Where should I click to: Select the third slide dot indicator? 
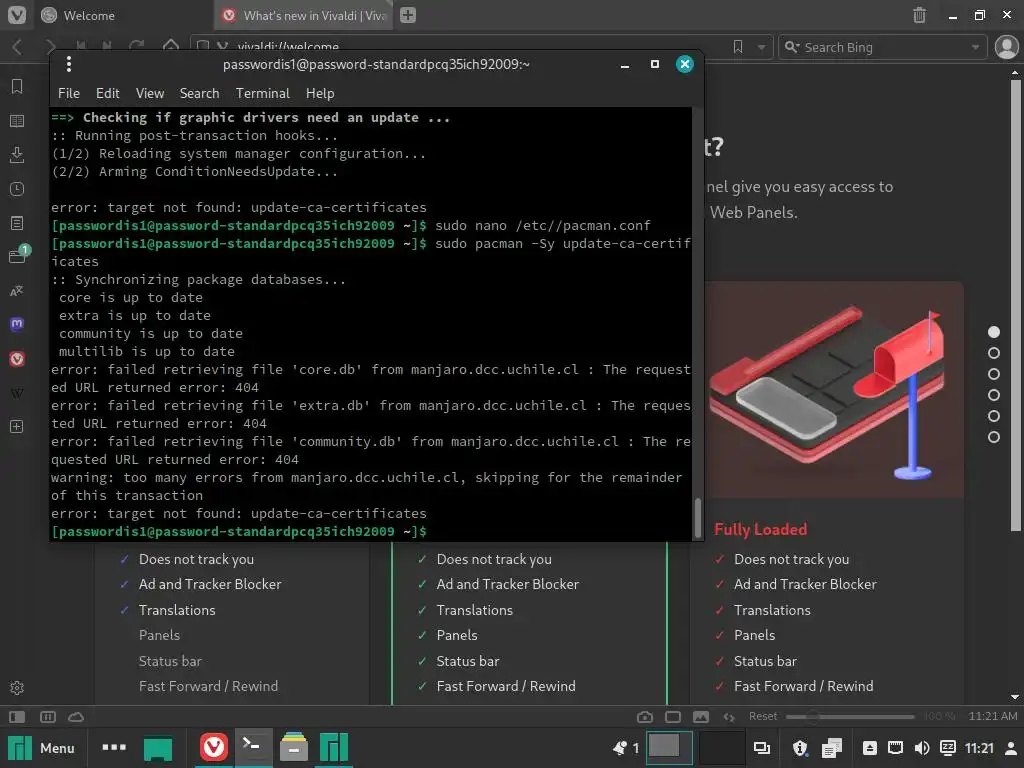[x=994, y=374]
